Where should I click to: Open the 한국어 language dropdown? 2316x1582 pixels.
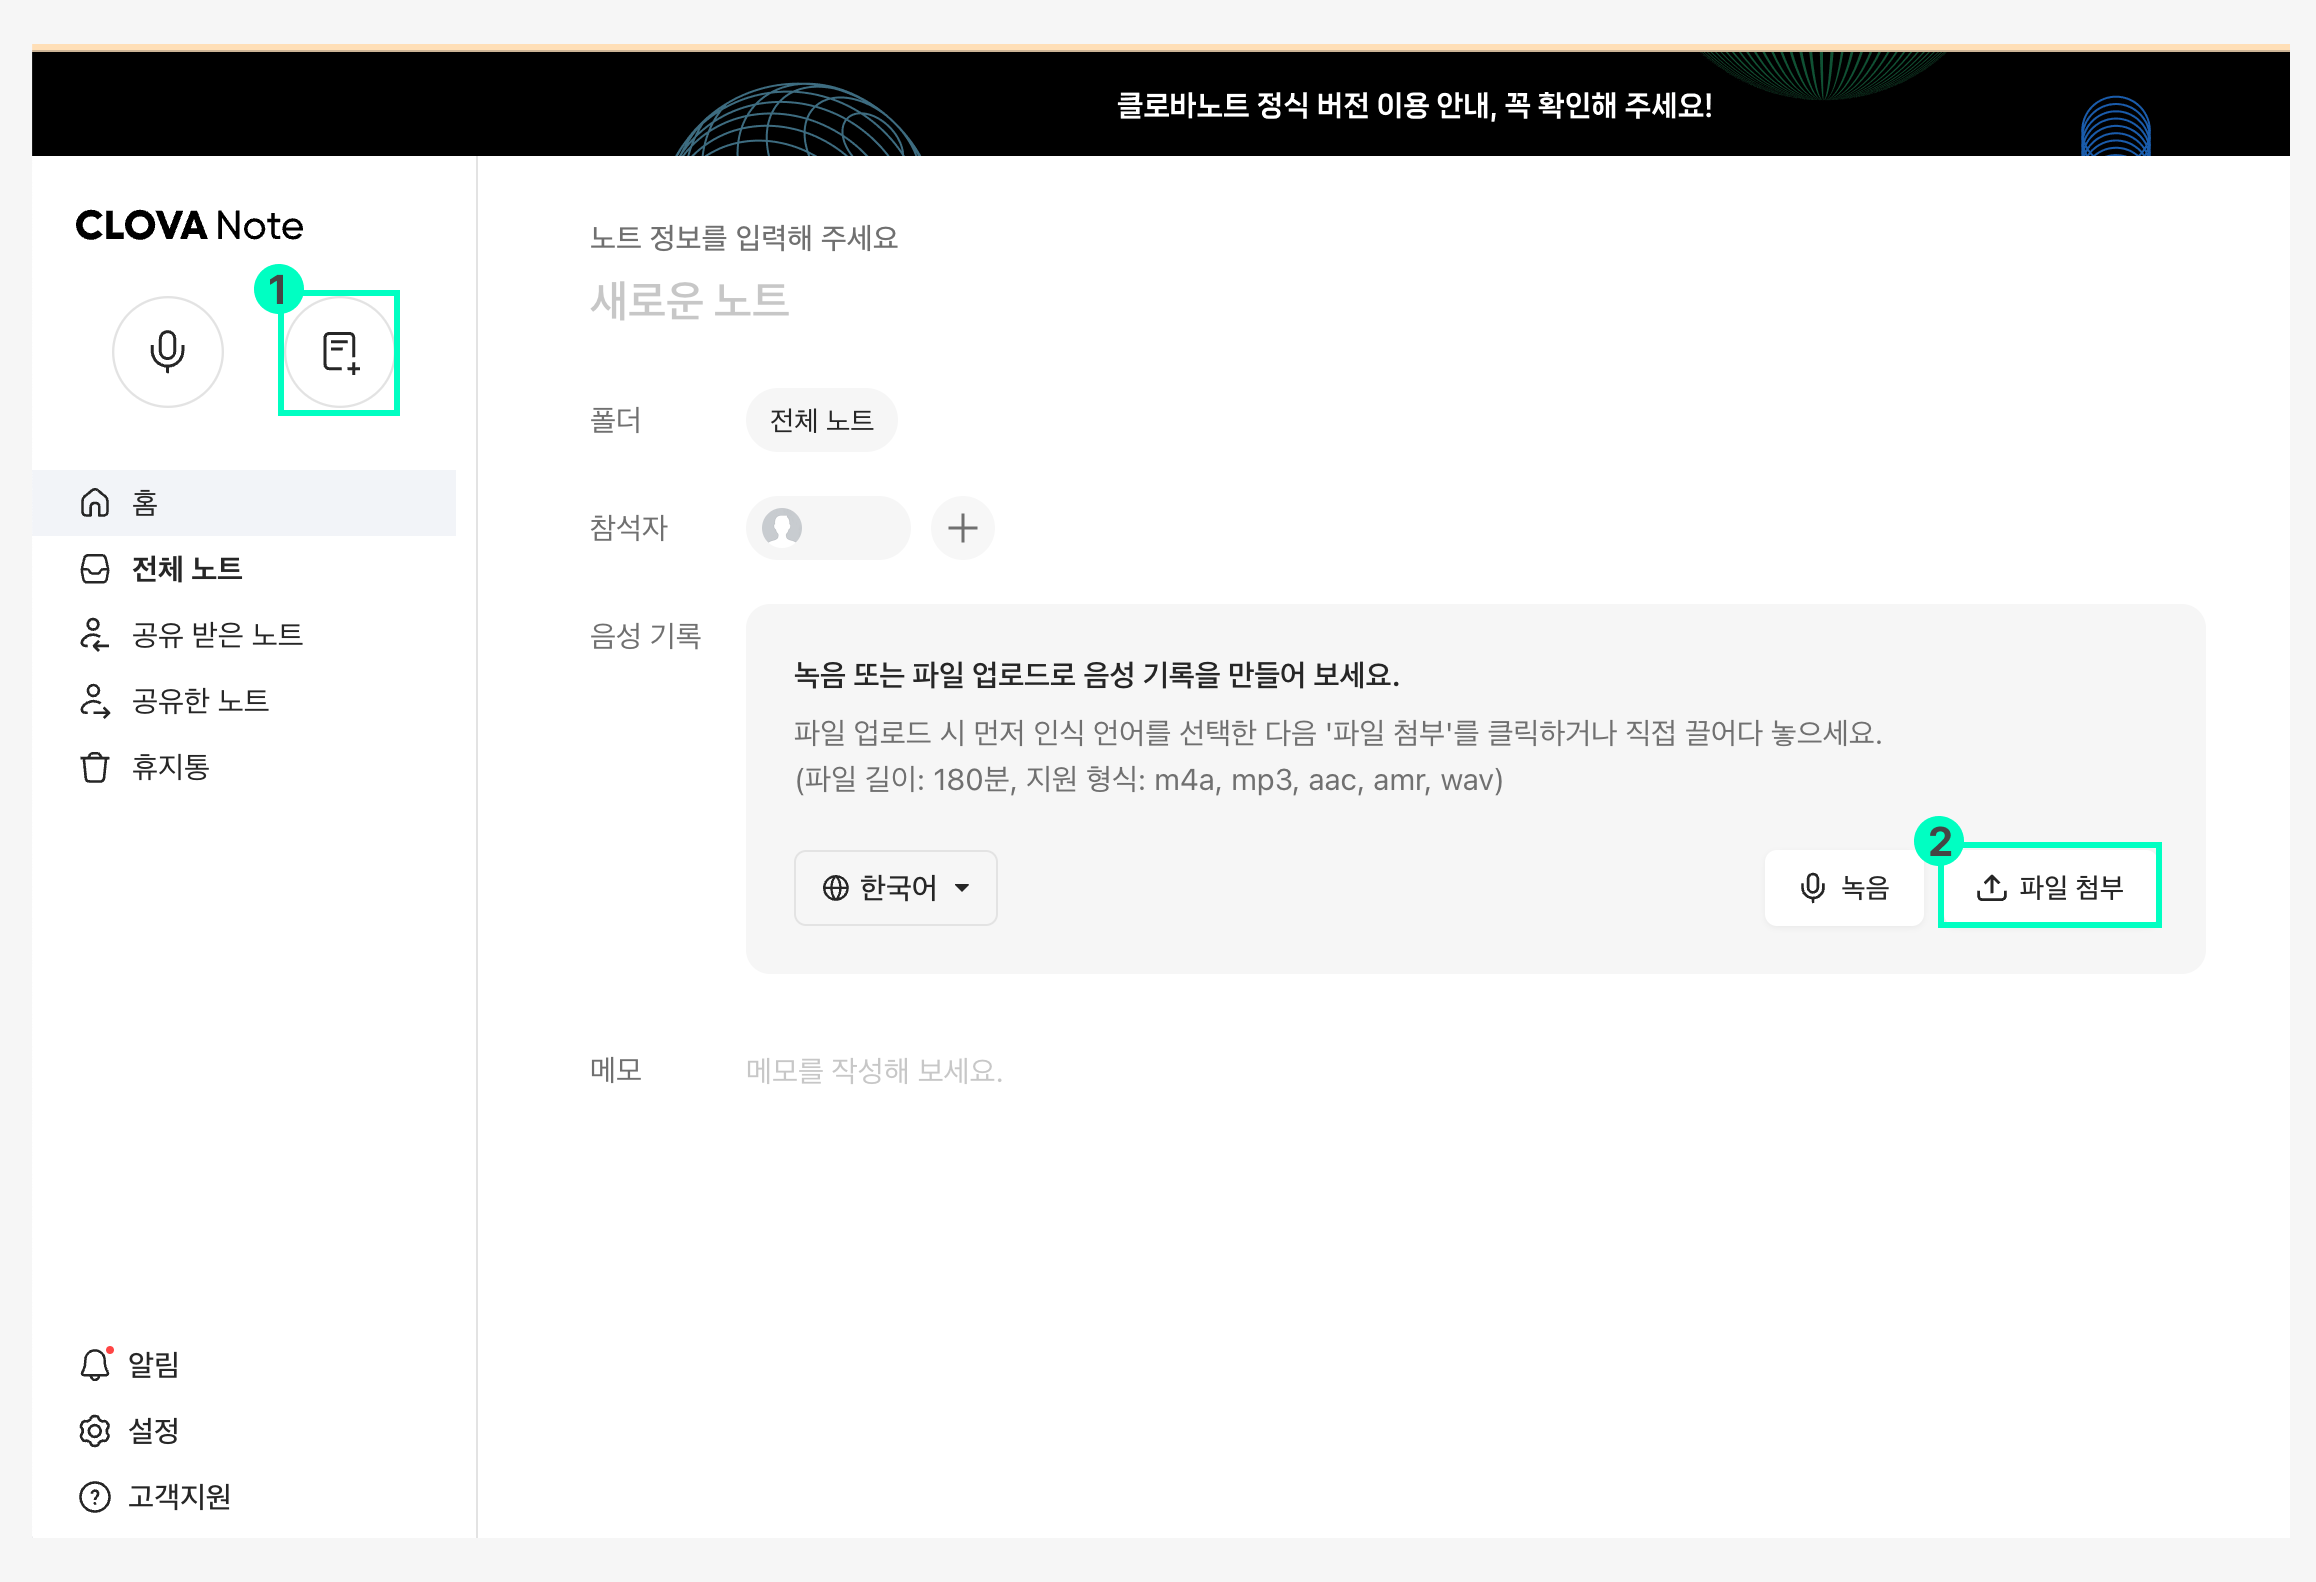(895, 888)
